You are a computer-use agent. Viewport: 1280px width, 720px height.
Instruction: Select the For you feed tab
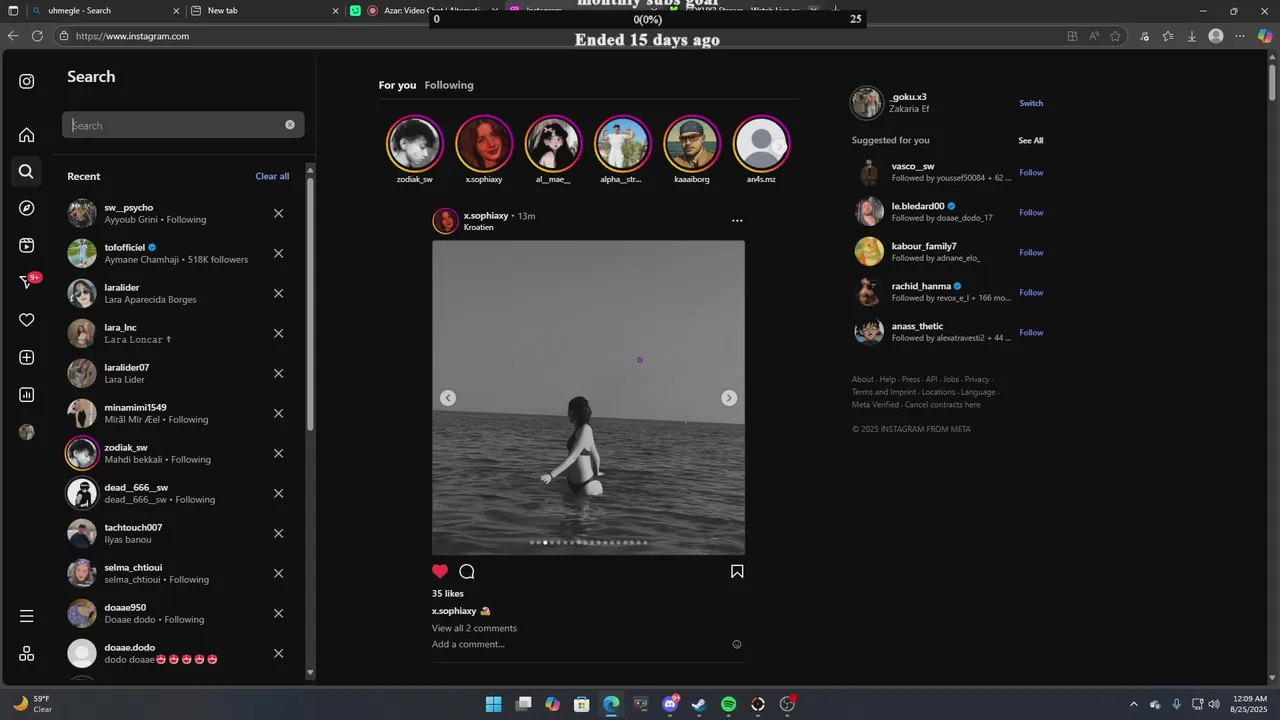397,85
